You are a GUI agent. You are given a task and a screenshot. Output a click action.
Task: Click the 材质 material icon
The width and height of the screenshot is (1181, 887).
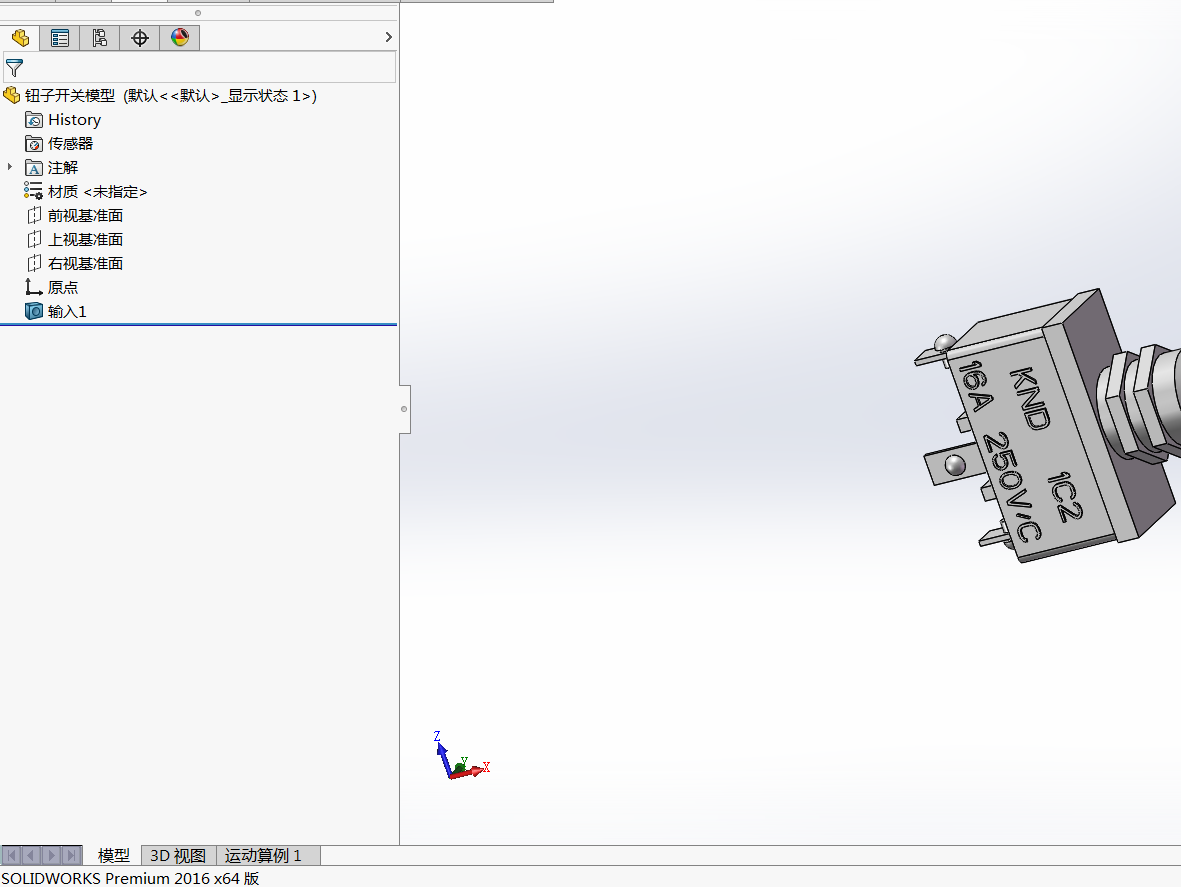pos(33,191)
